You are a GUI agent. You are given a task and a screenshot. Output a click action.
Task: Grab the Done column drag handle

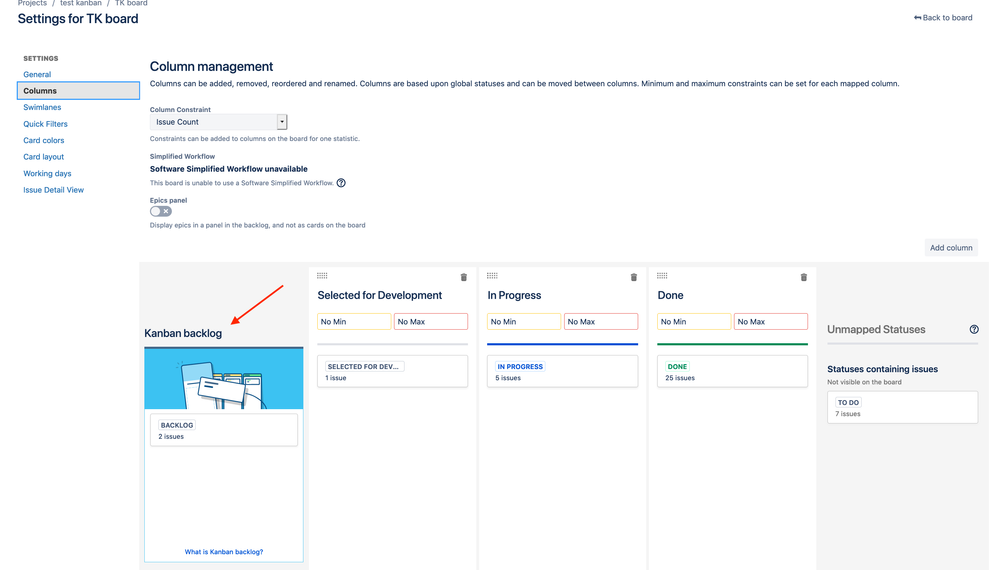tap(662, 276)
